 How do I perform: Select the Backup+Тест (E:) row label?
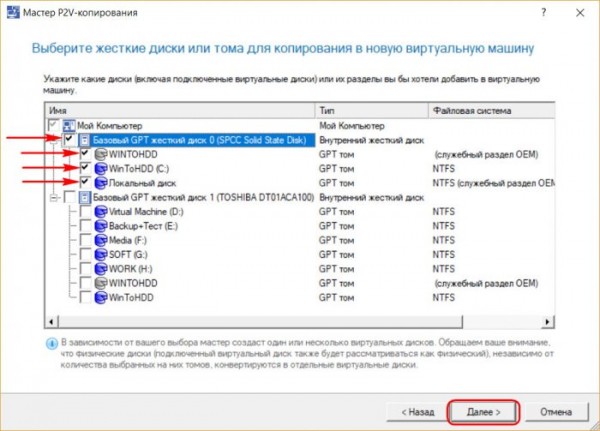point(143,226)
